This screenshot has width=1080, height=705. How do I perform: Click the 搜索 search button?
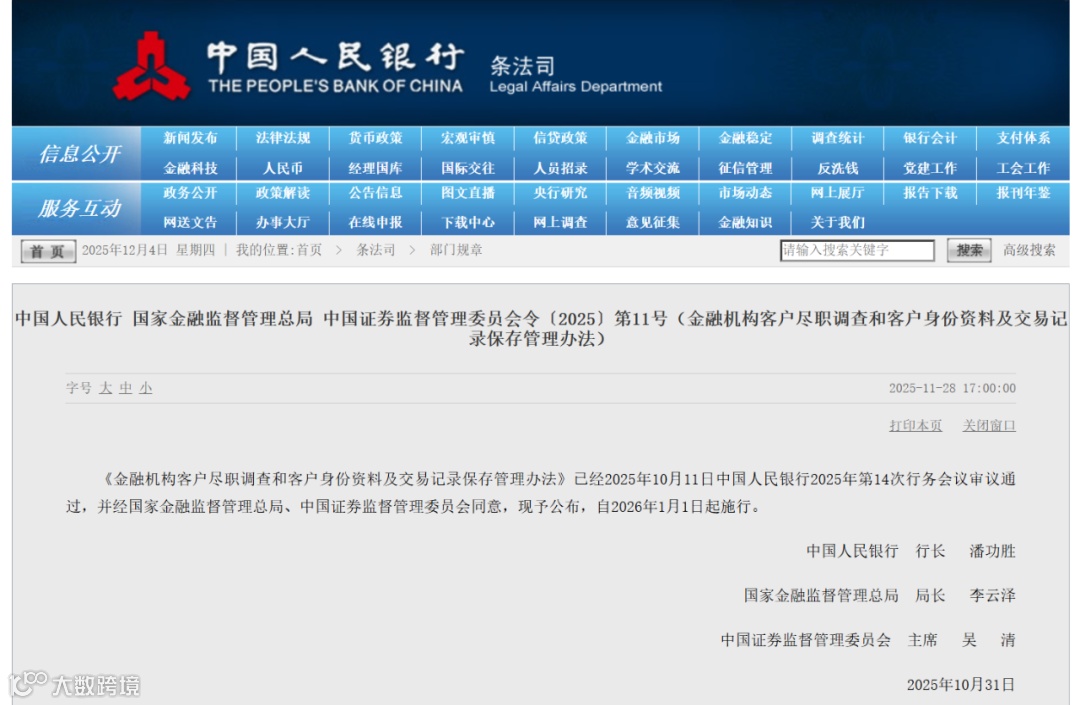click(969, 251)
